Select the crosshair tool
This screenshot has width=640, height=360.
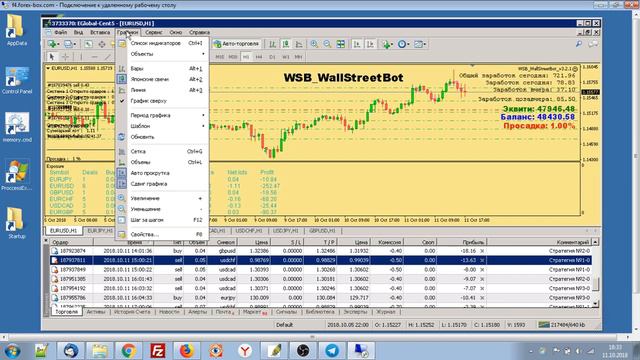(x=65, y=57)
